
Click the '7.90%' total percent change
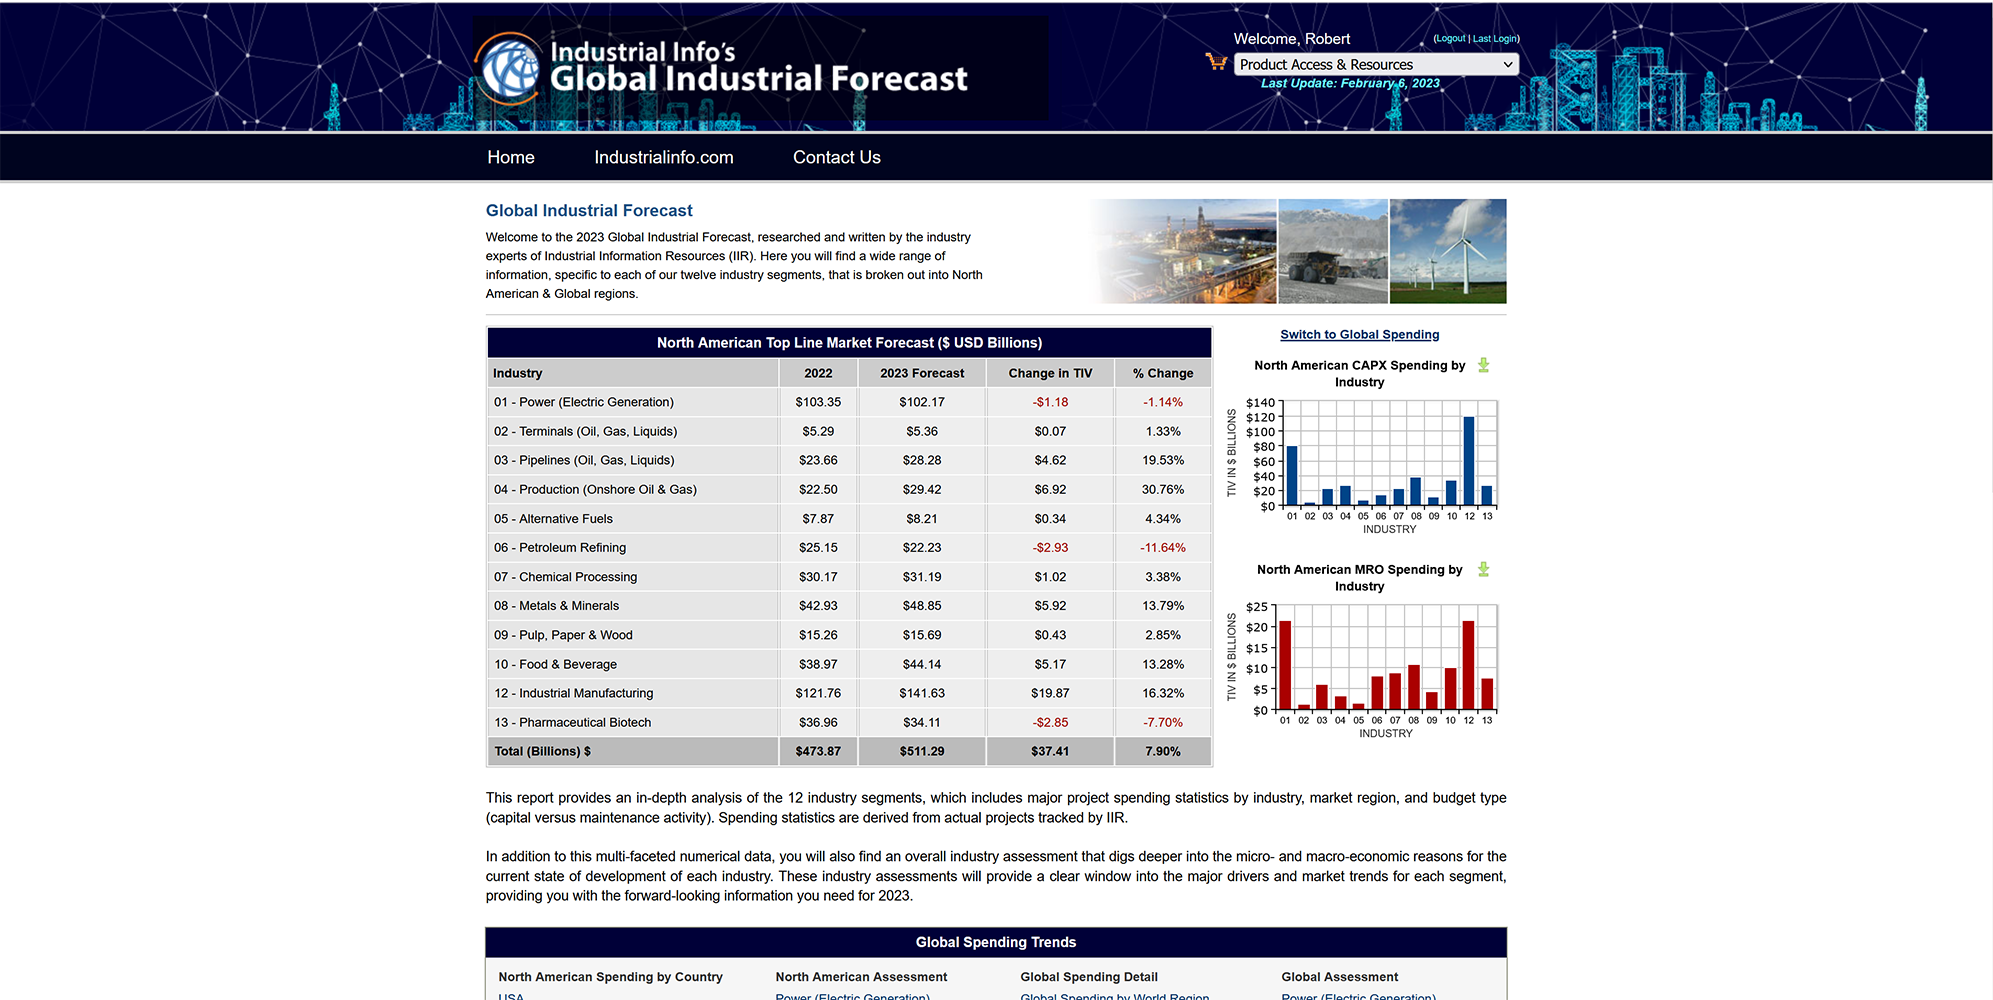click(1163, 751)
